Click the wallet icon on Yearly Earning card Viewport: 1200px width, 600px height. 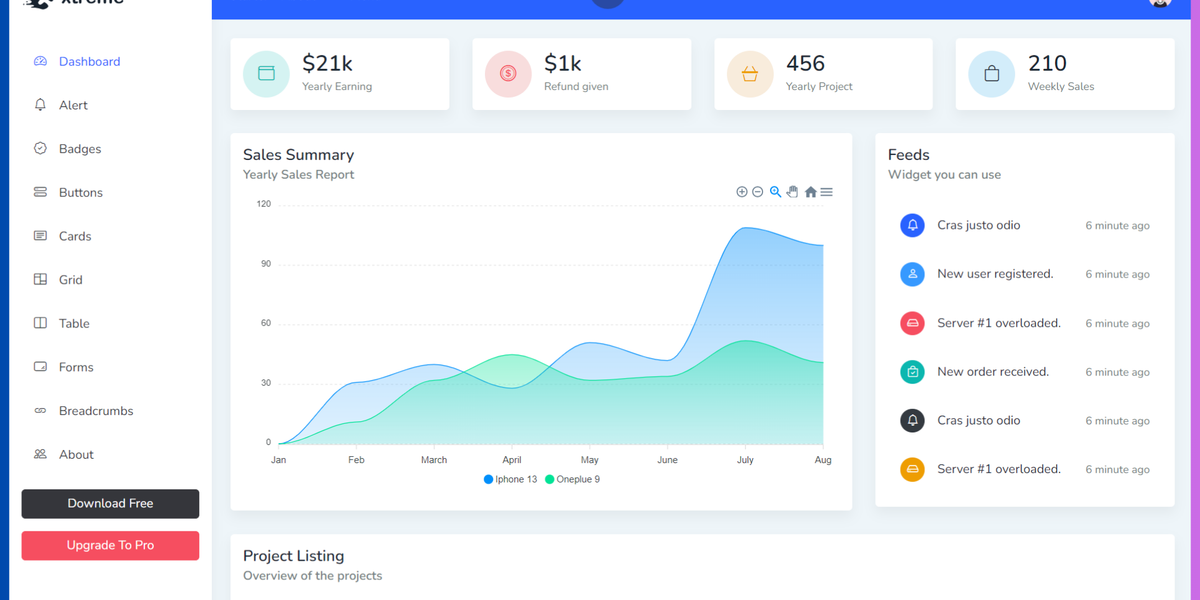[265, 73]
